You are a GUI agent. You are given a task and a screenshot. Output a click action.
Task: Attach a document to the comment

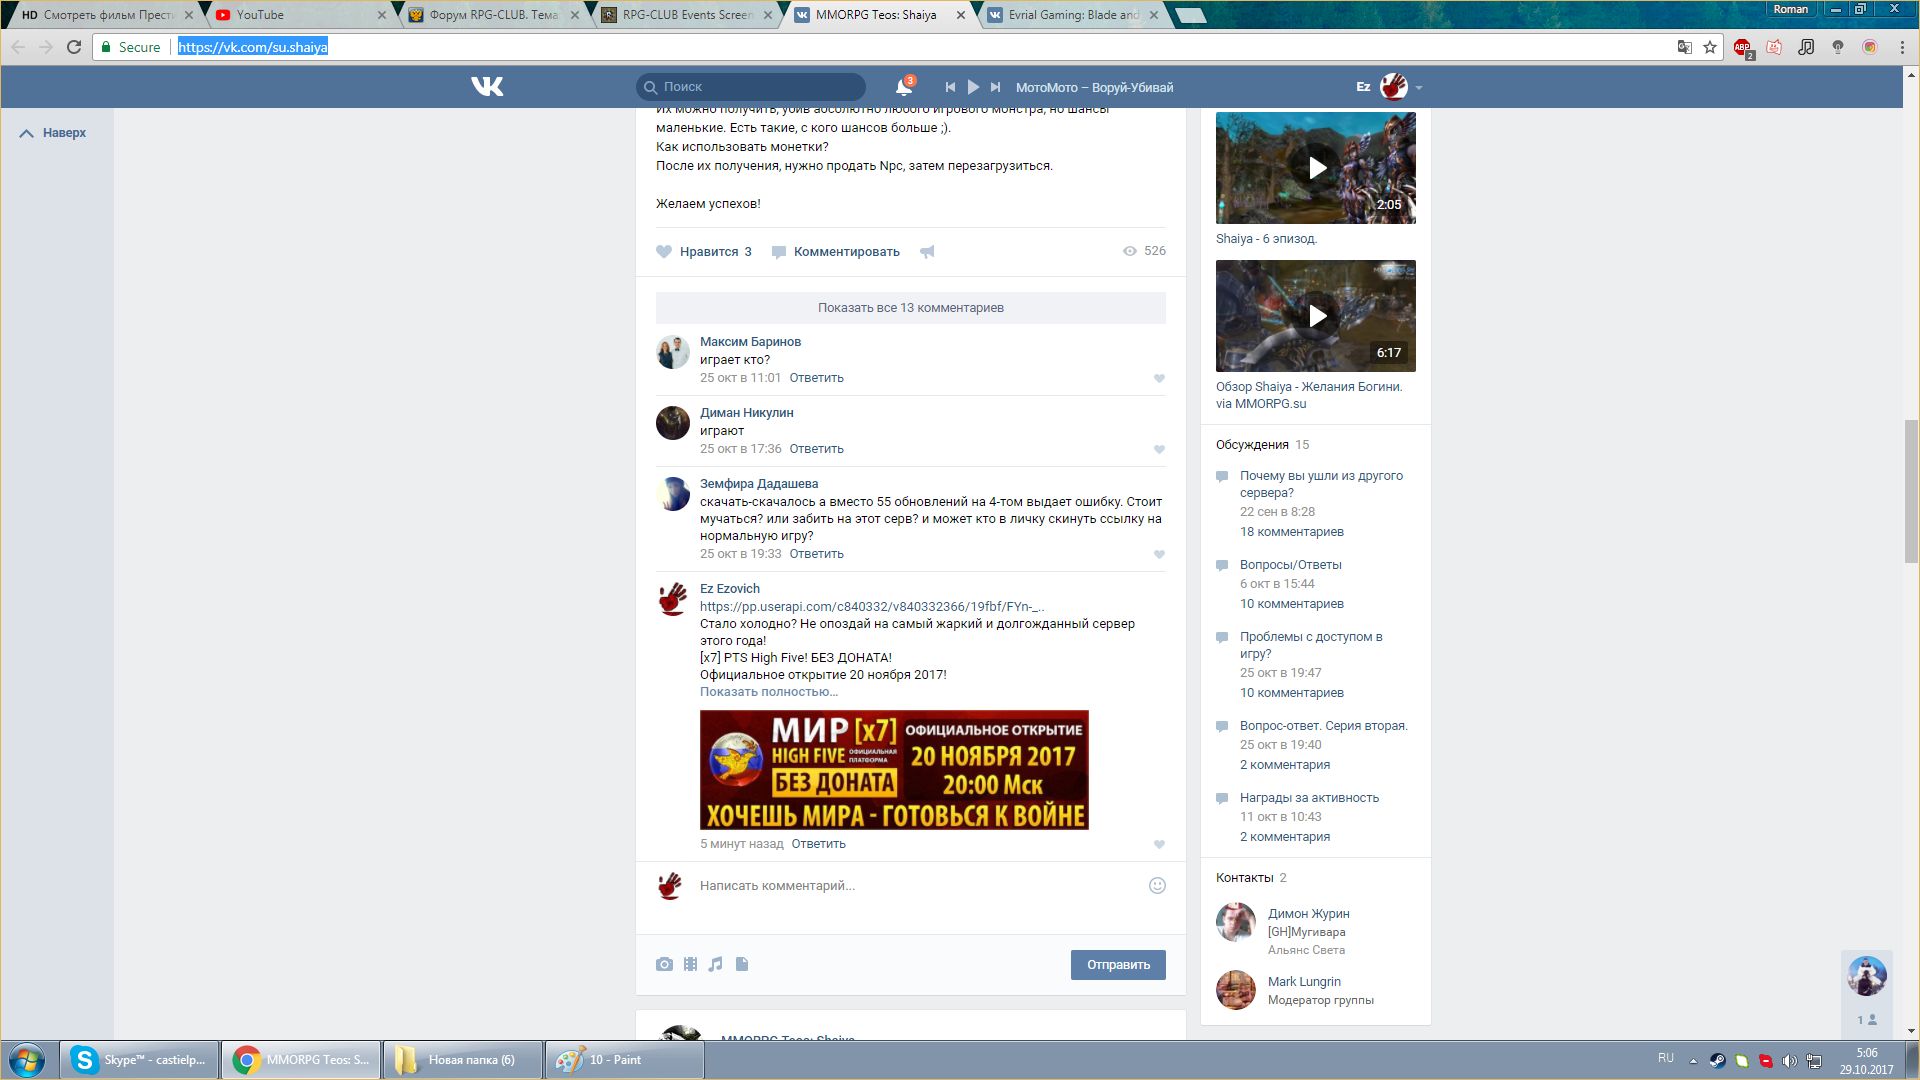point(742,964)
